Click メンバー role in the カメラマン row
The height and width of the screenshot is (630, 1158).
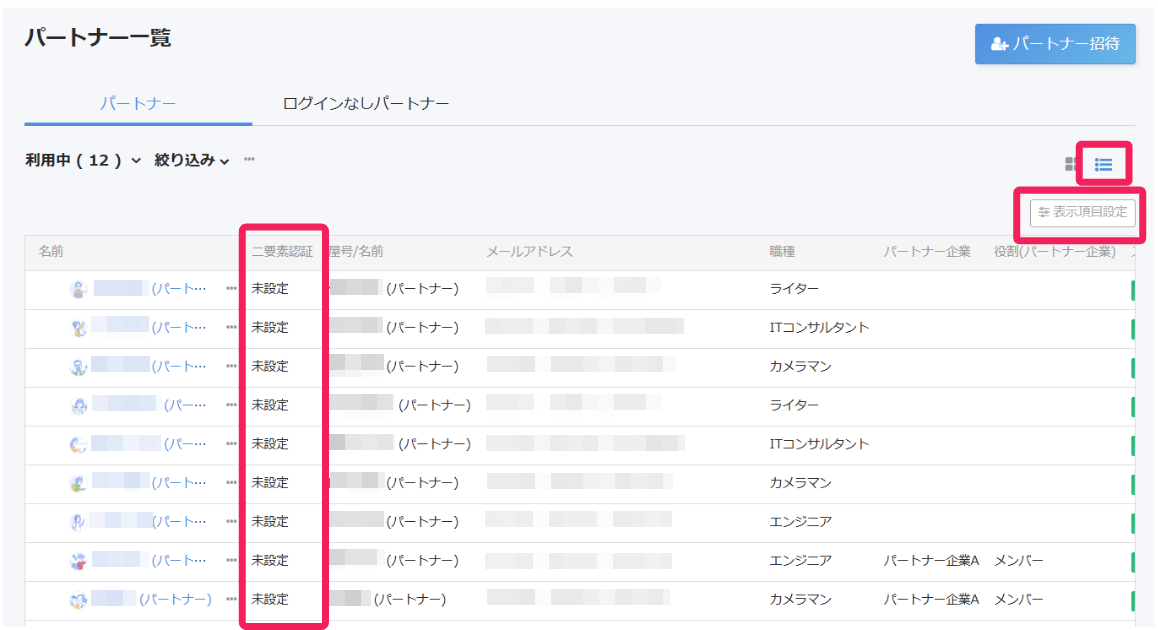click(1018, 599)
